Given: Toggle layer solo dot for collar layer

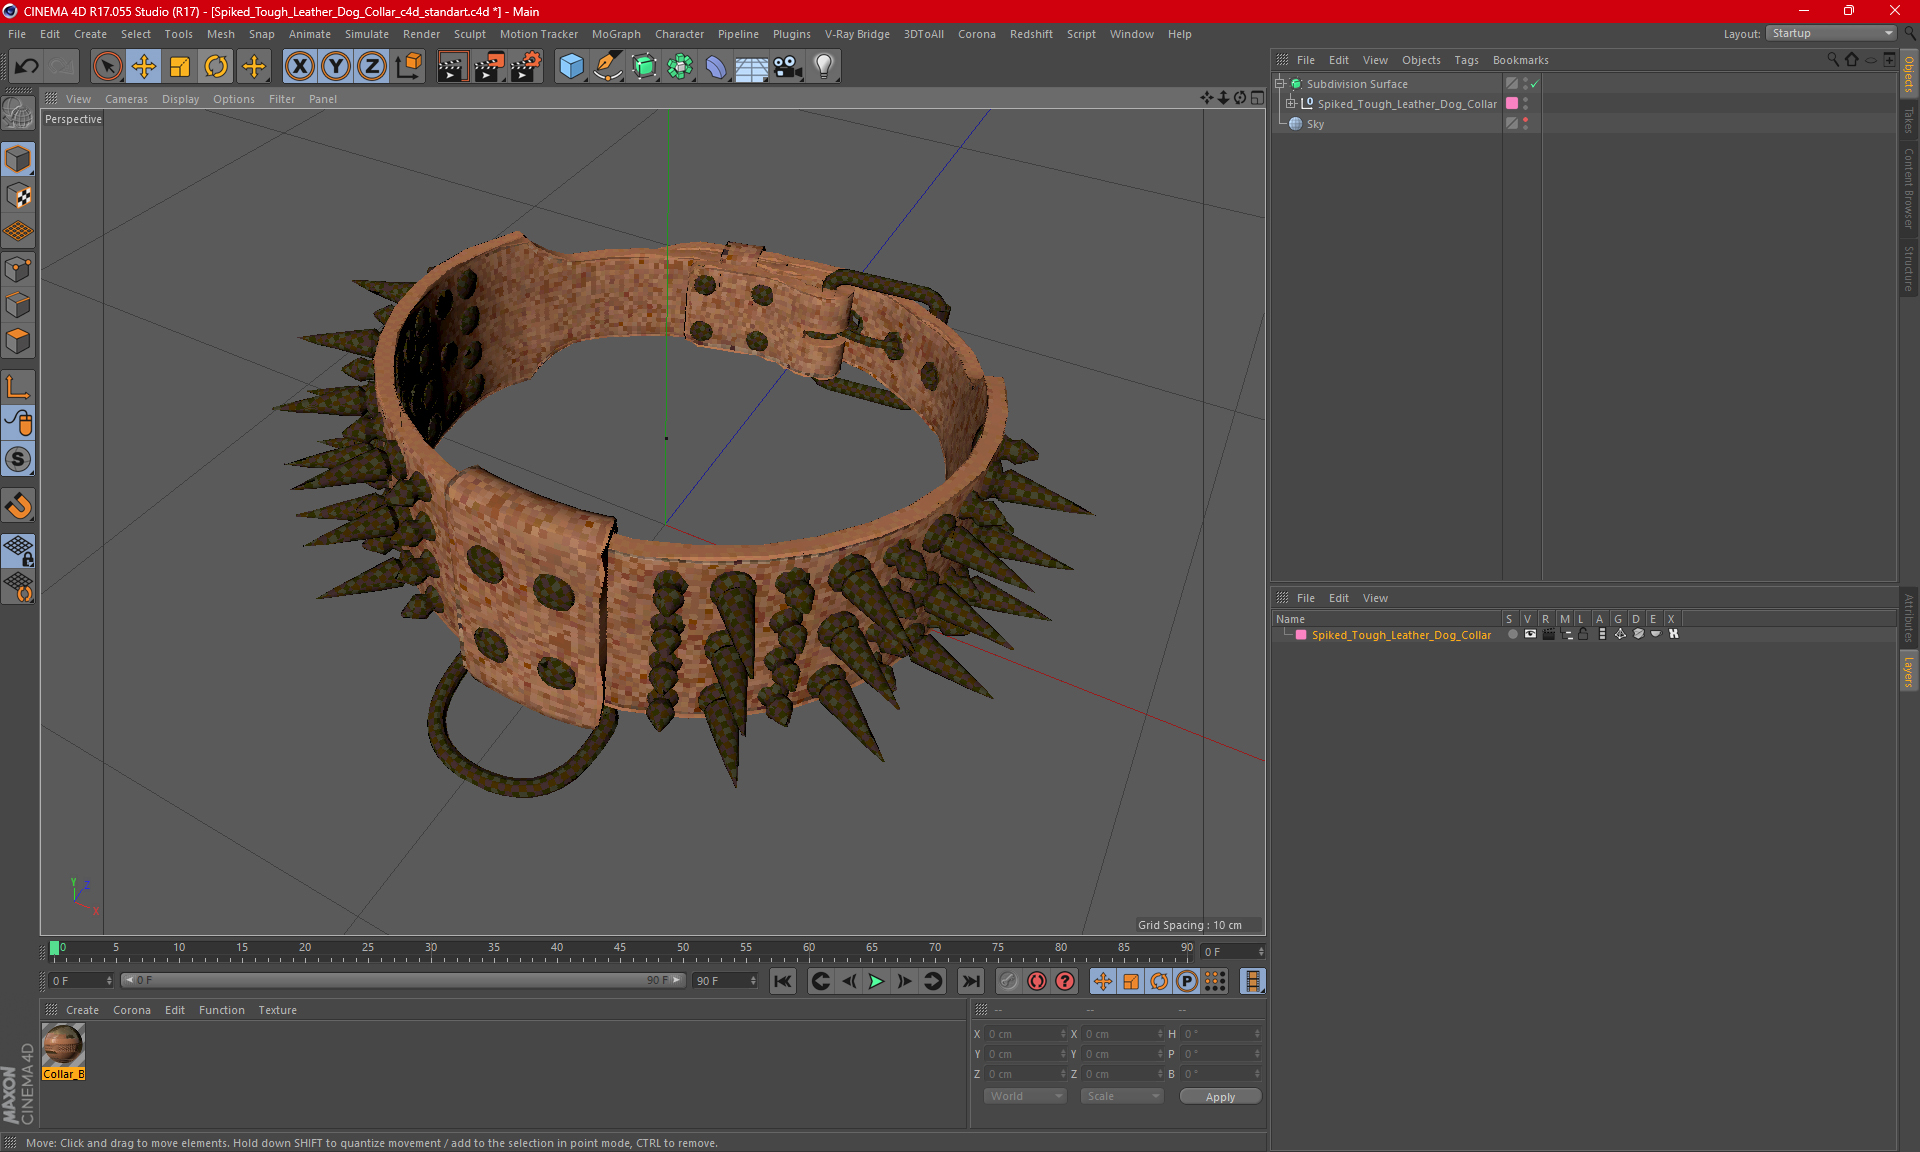Looking at the screenshot, I should (1512, 634).
